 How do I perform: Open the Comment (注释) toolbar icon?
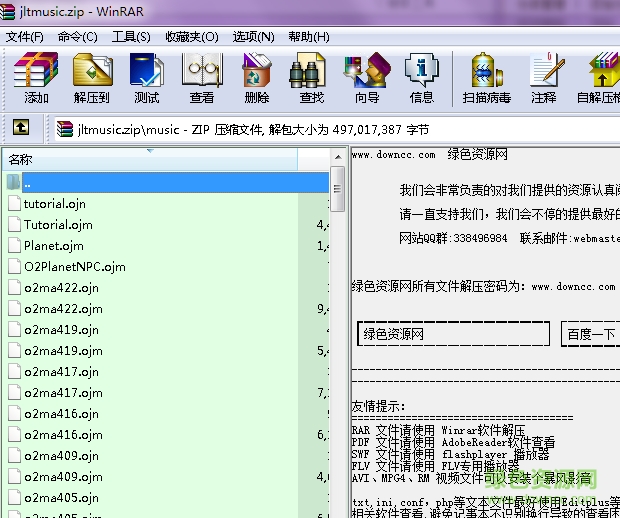(x=545, y=78)
